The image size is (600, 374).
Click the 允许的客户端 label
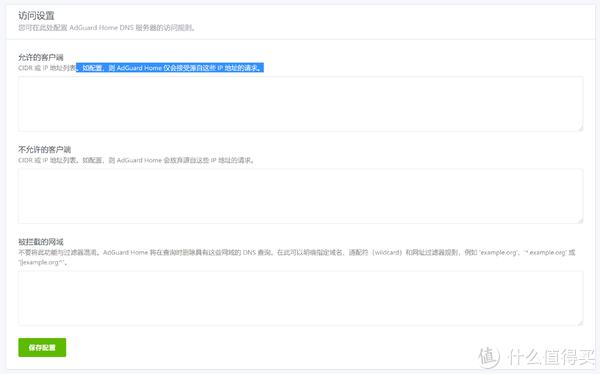coord(41,57)
